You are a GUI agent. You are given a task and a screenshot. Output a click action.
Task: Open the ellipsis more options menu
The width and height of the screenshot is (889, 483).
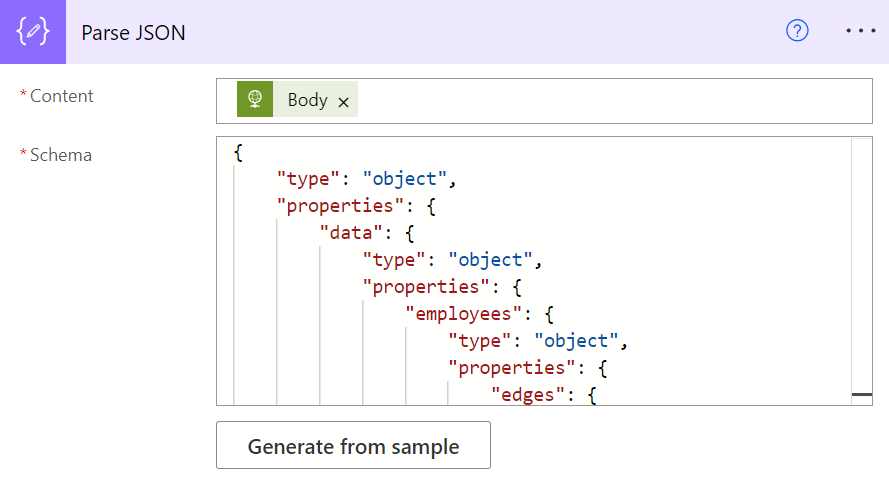click(861, 31)
